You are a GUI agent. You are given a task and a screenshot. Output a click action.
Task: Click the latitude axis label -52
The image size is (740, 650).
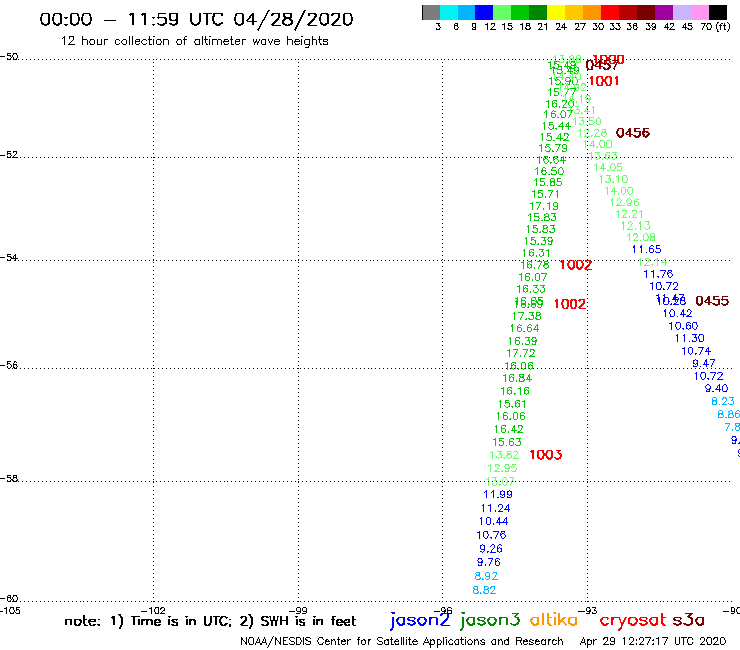[9, 155]
